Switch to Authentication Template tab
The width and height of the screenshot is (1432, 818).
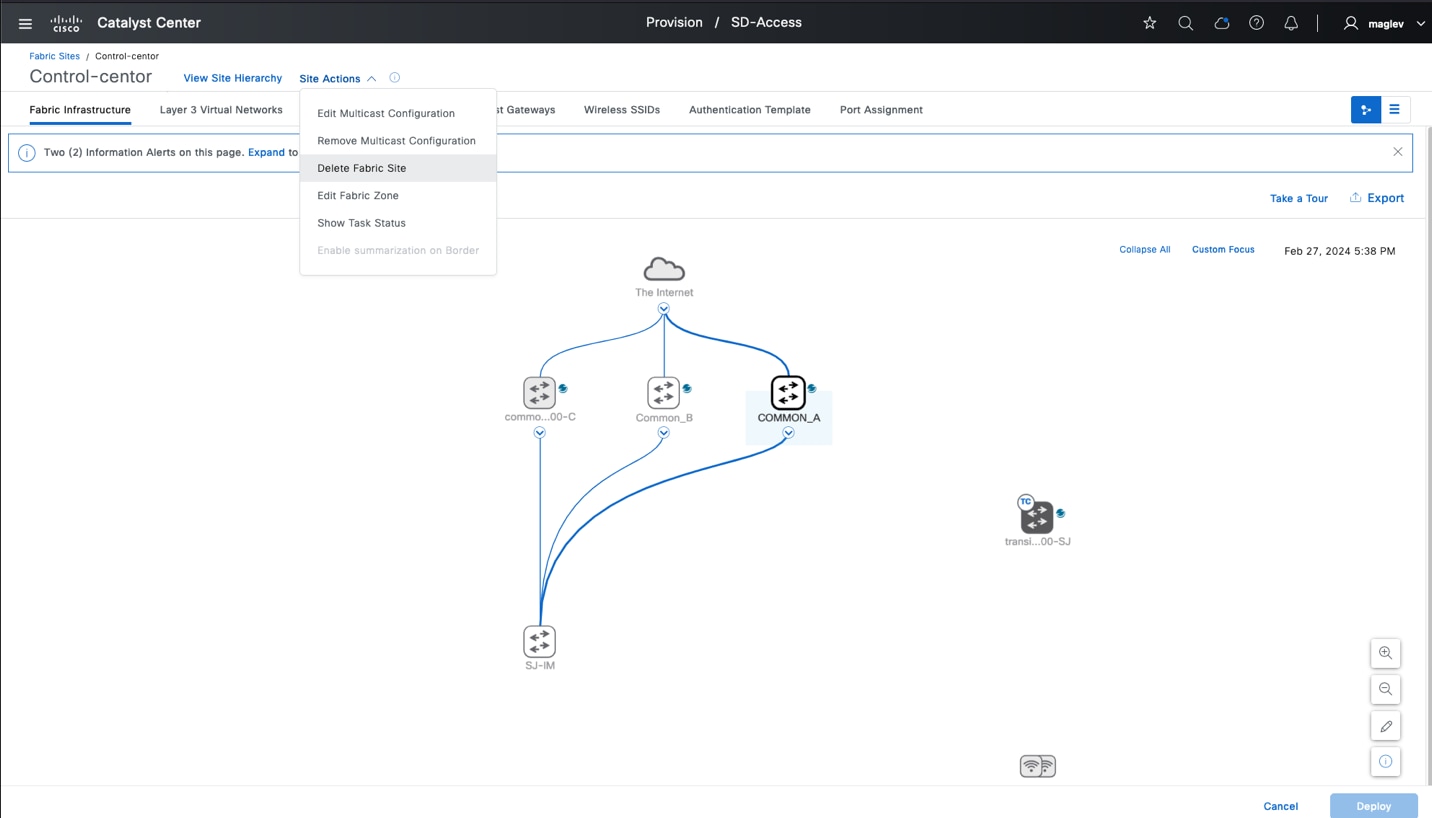(749, 110)
